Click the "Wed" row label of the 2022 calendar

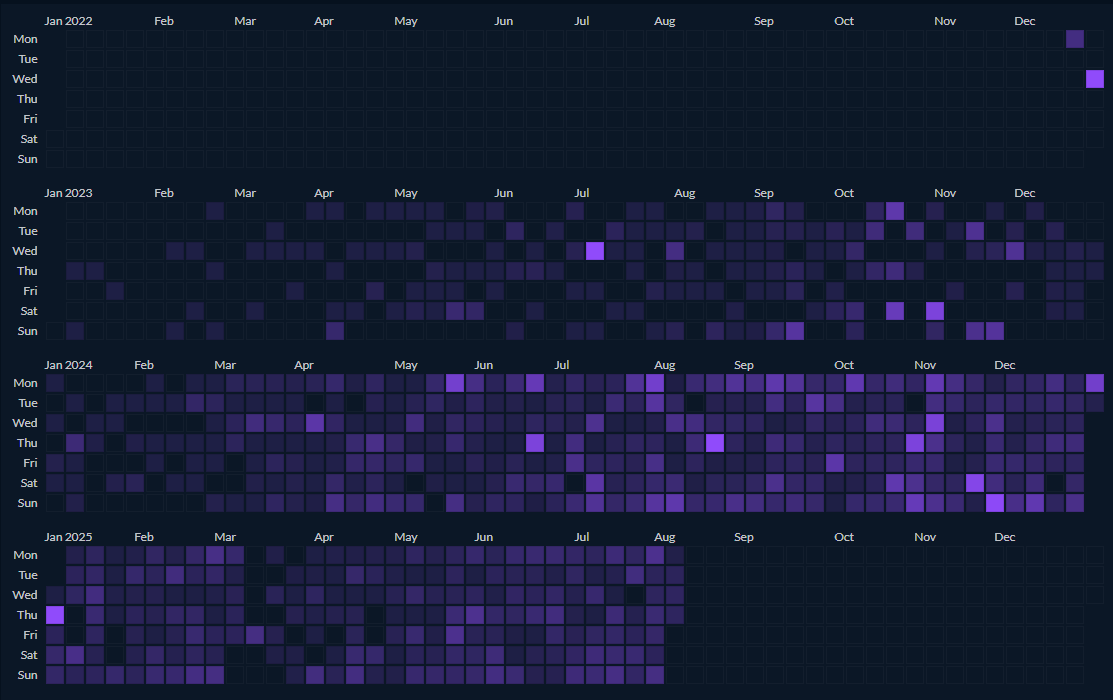point(25,79)
